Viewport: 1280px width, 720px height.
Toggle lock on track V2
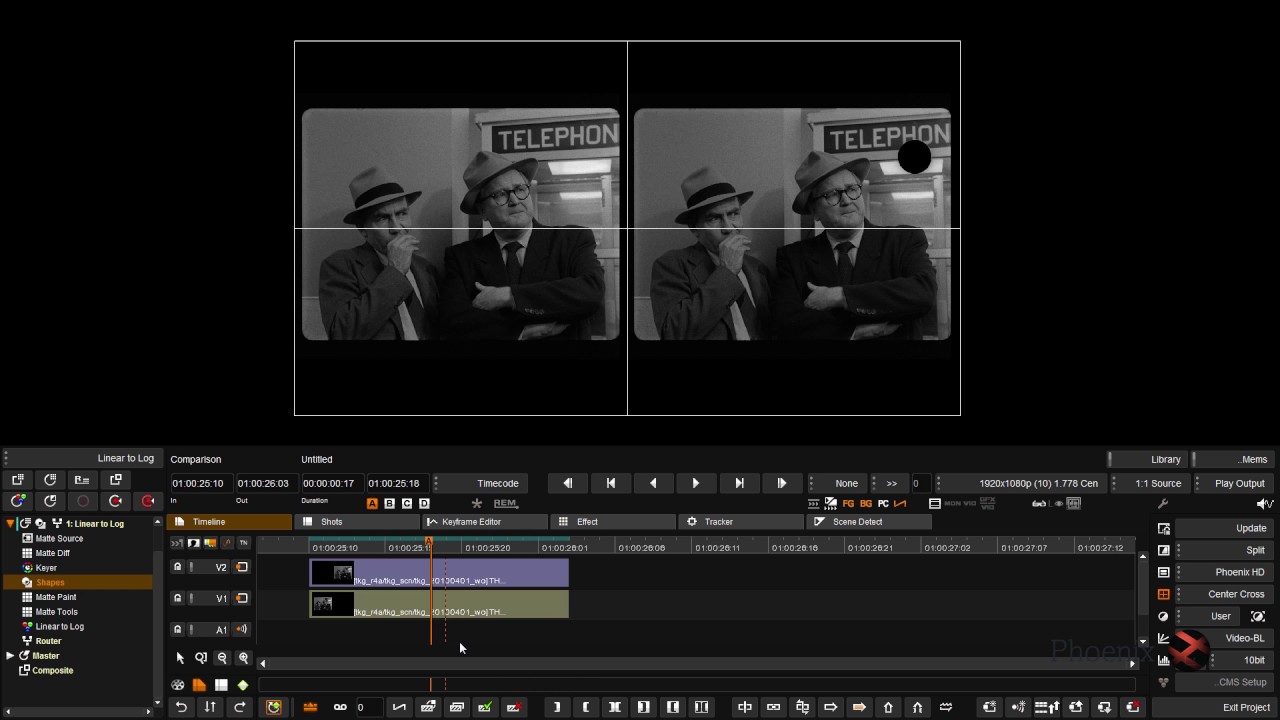click(x=178, y=567)
